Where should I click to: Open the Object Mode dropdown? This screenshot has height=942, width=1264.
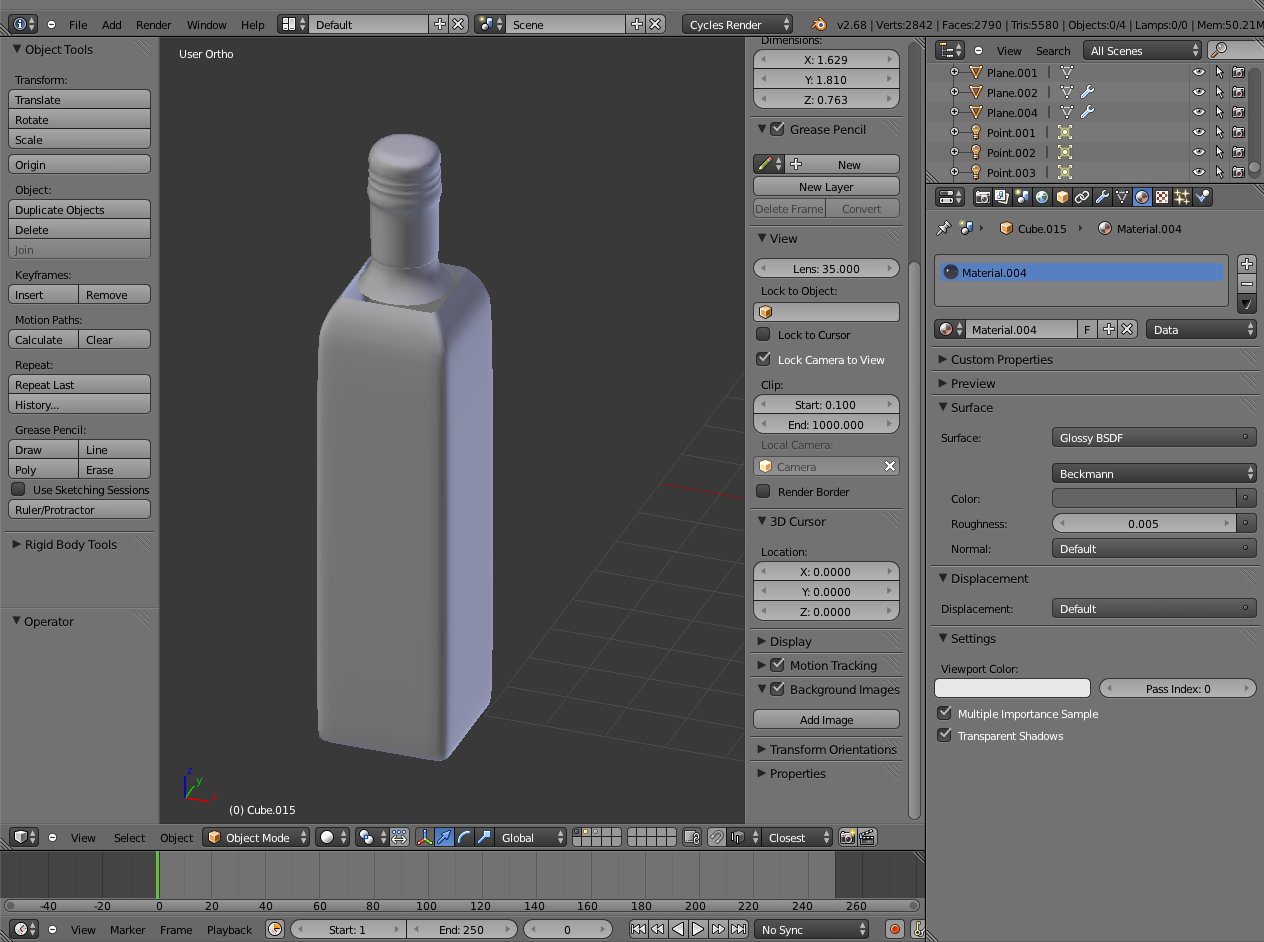pos(257,837)
